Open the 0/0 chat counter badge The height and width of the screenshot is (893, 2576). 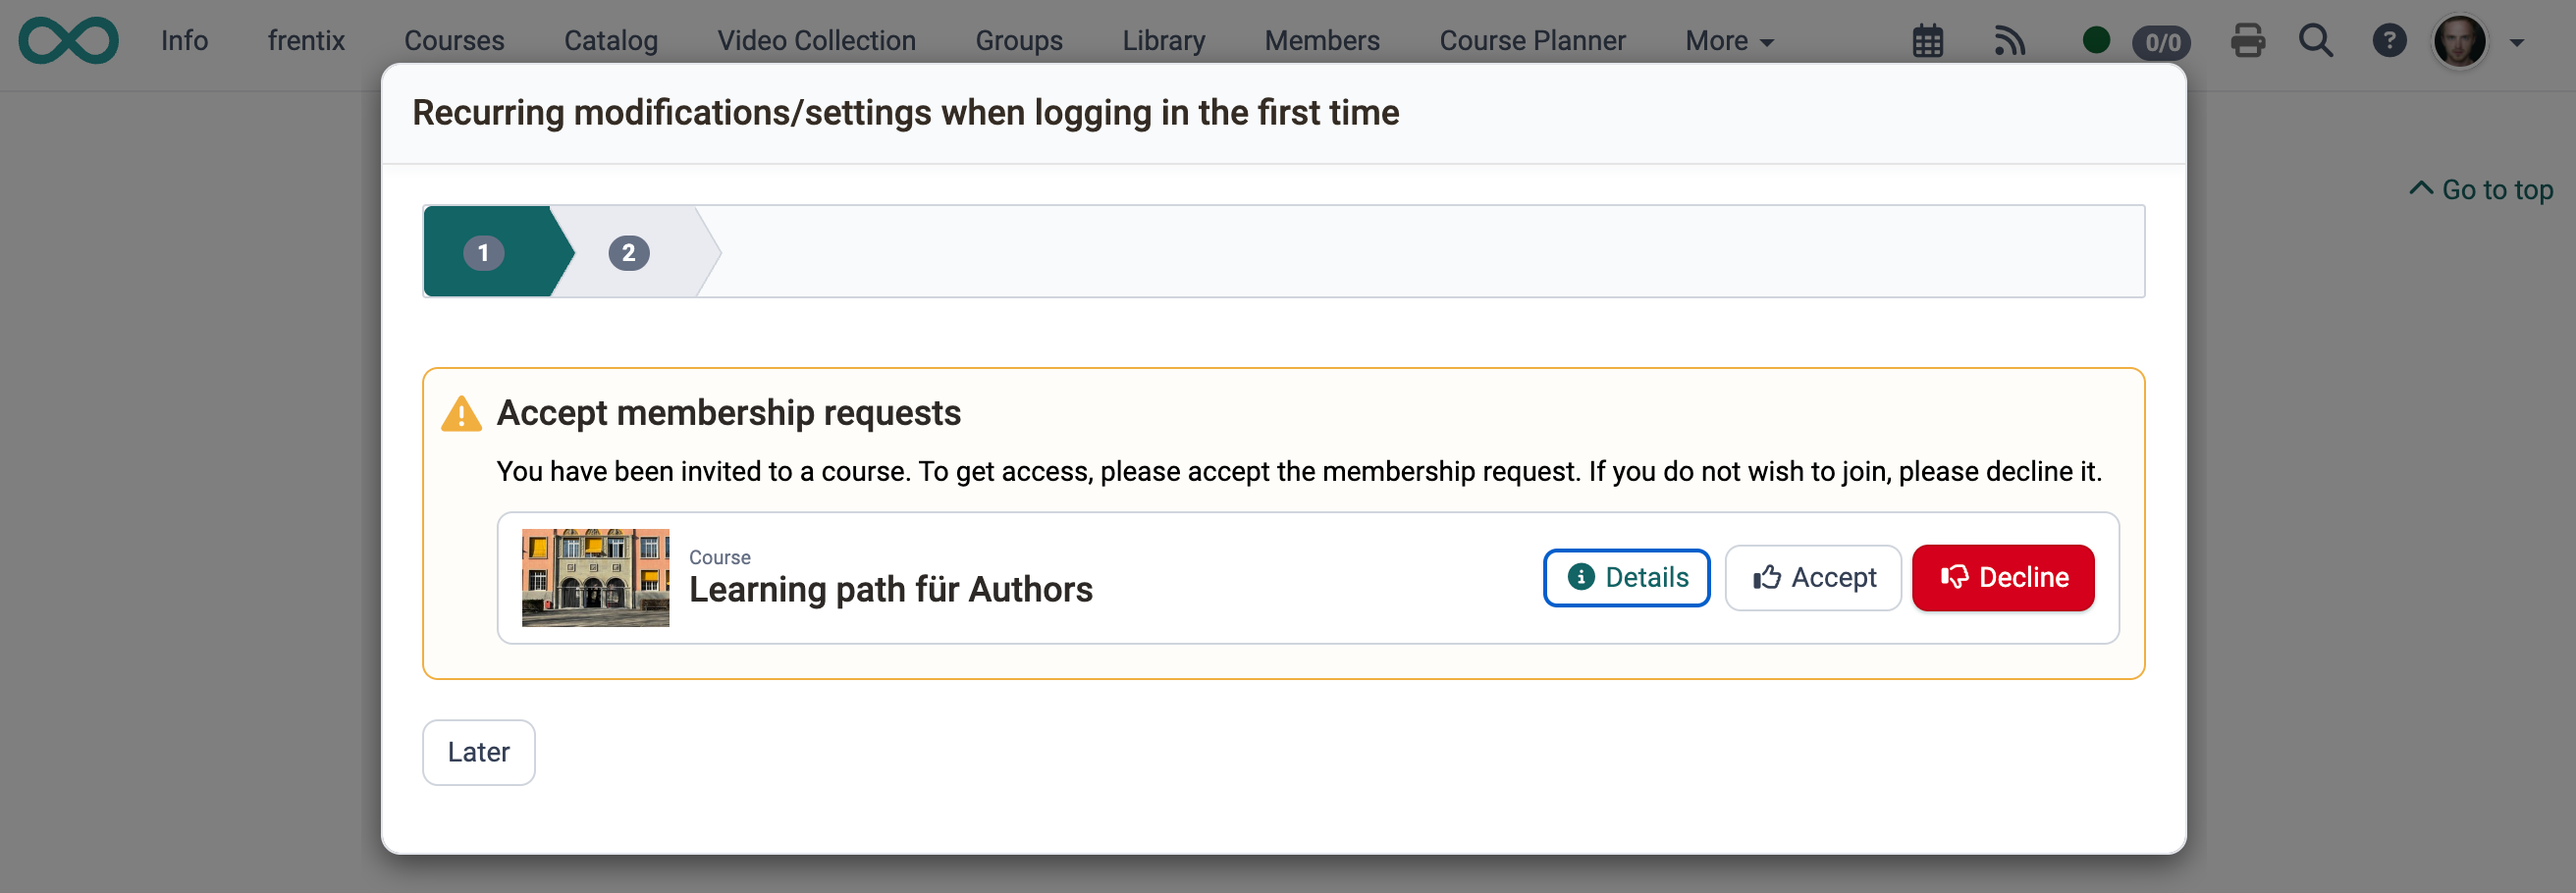tap(2161, 42)
